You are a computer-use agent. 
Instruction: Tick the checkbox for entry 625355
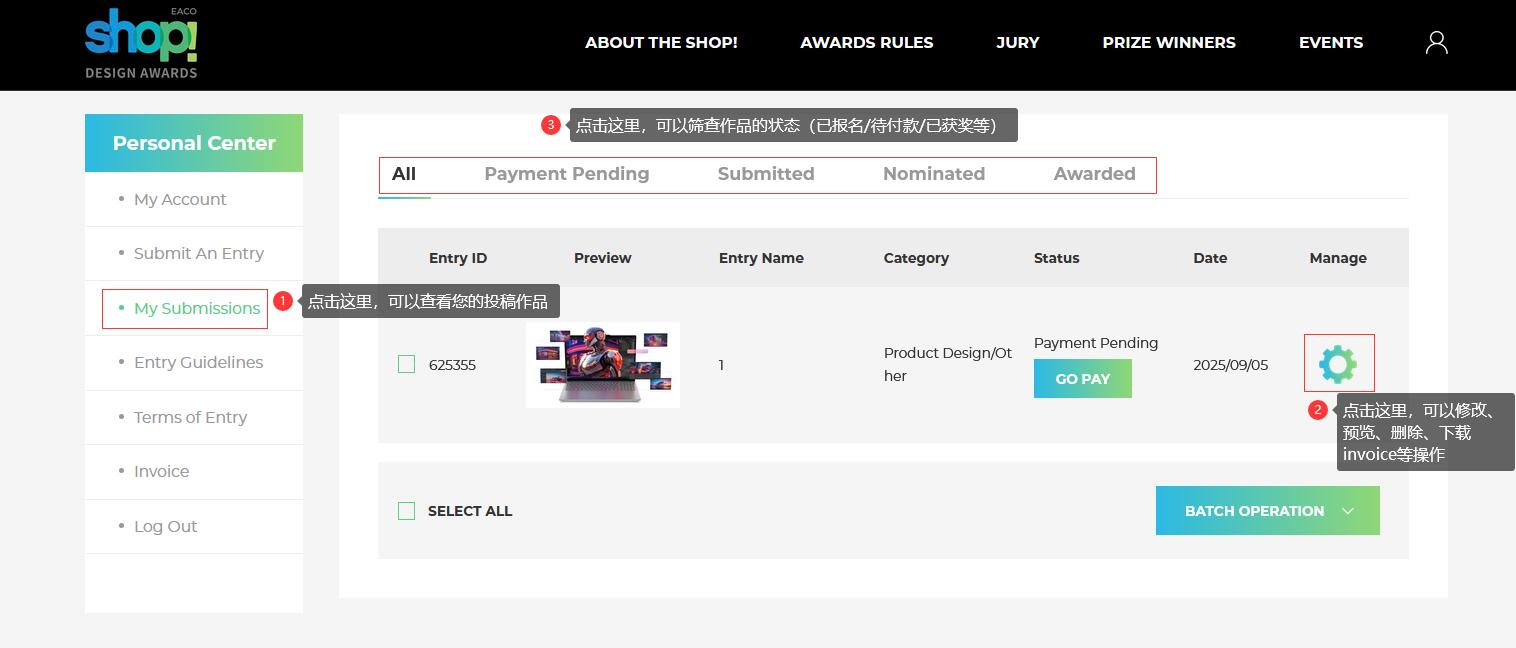point(406,364)
